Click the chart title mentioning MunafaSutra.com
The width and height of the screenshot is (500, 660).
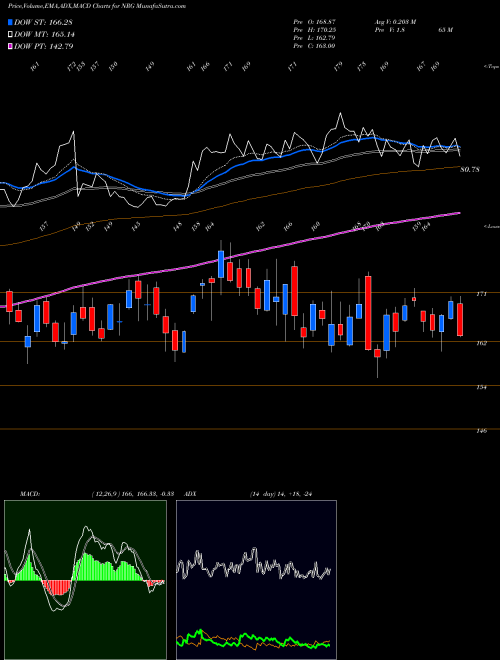point(97,6)
